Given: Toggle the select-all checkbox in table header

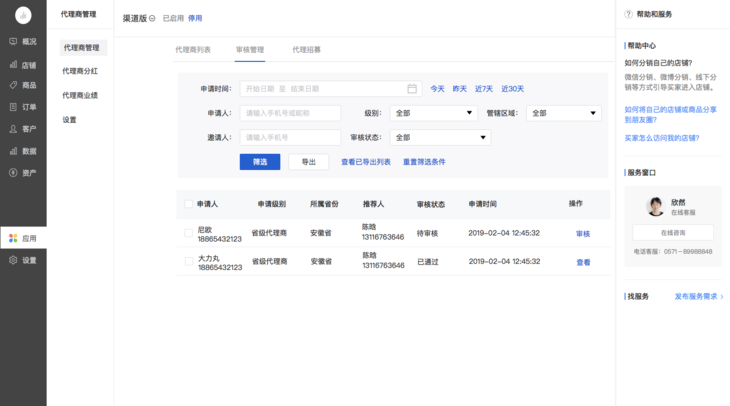Looking at the screenshot, I should [x=188, y=204].
